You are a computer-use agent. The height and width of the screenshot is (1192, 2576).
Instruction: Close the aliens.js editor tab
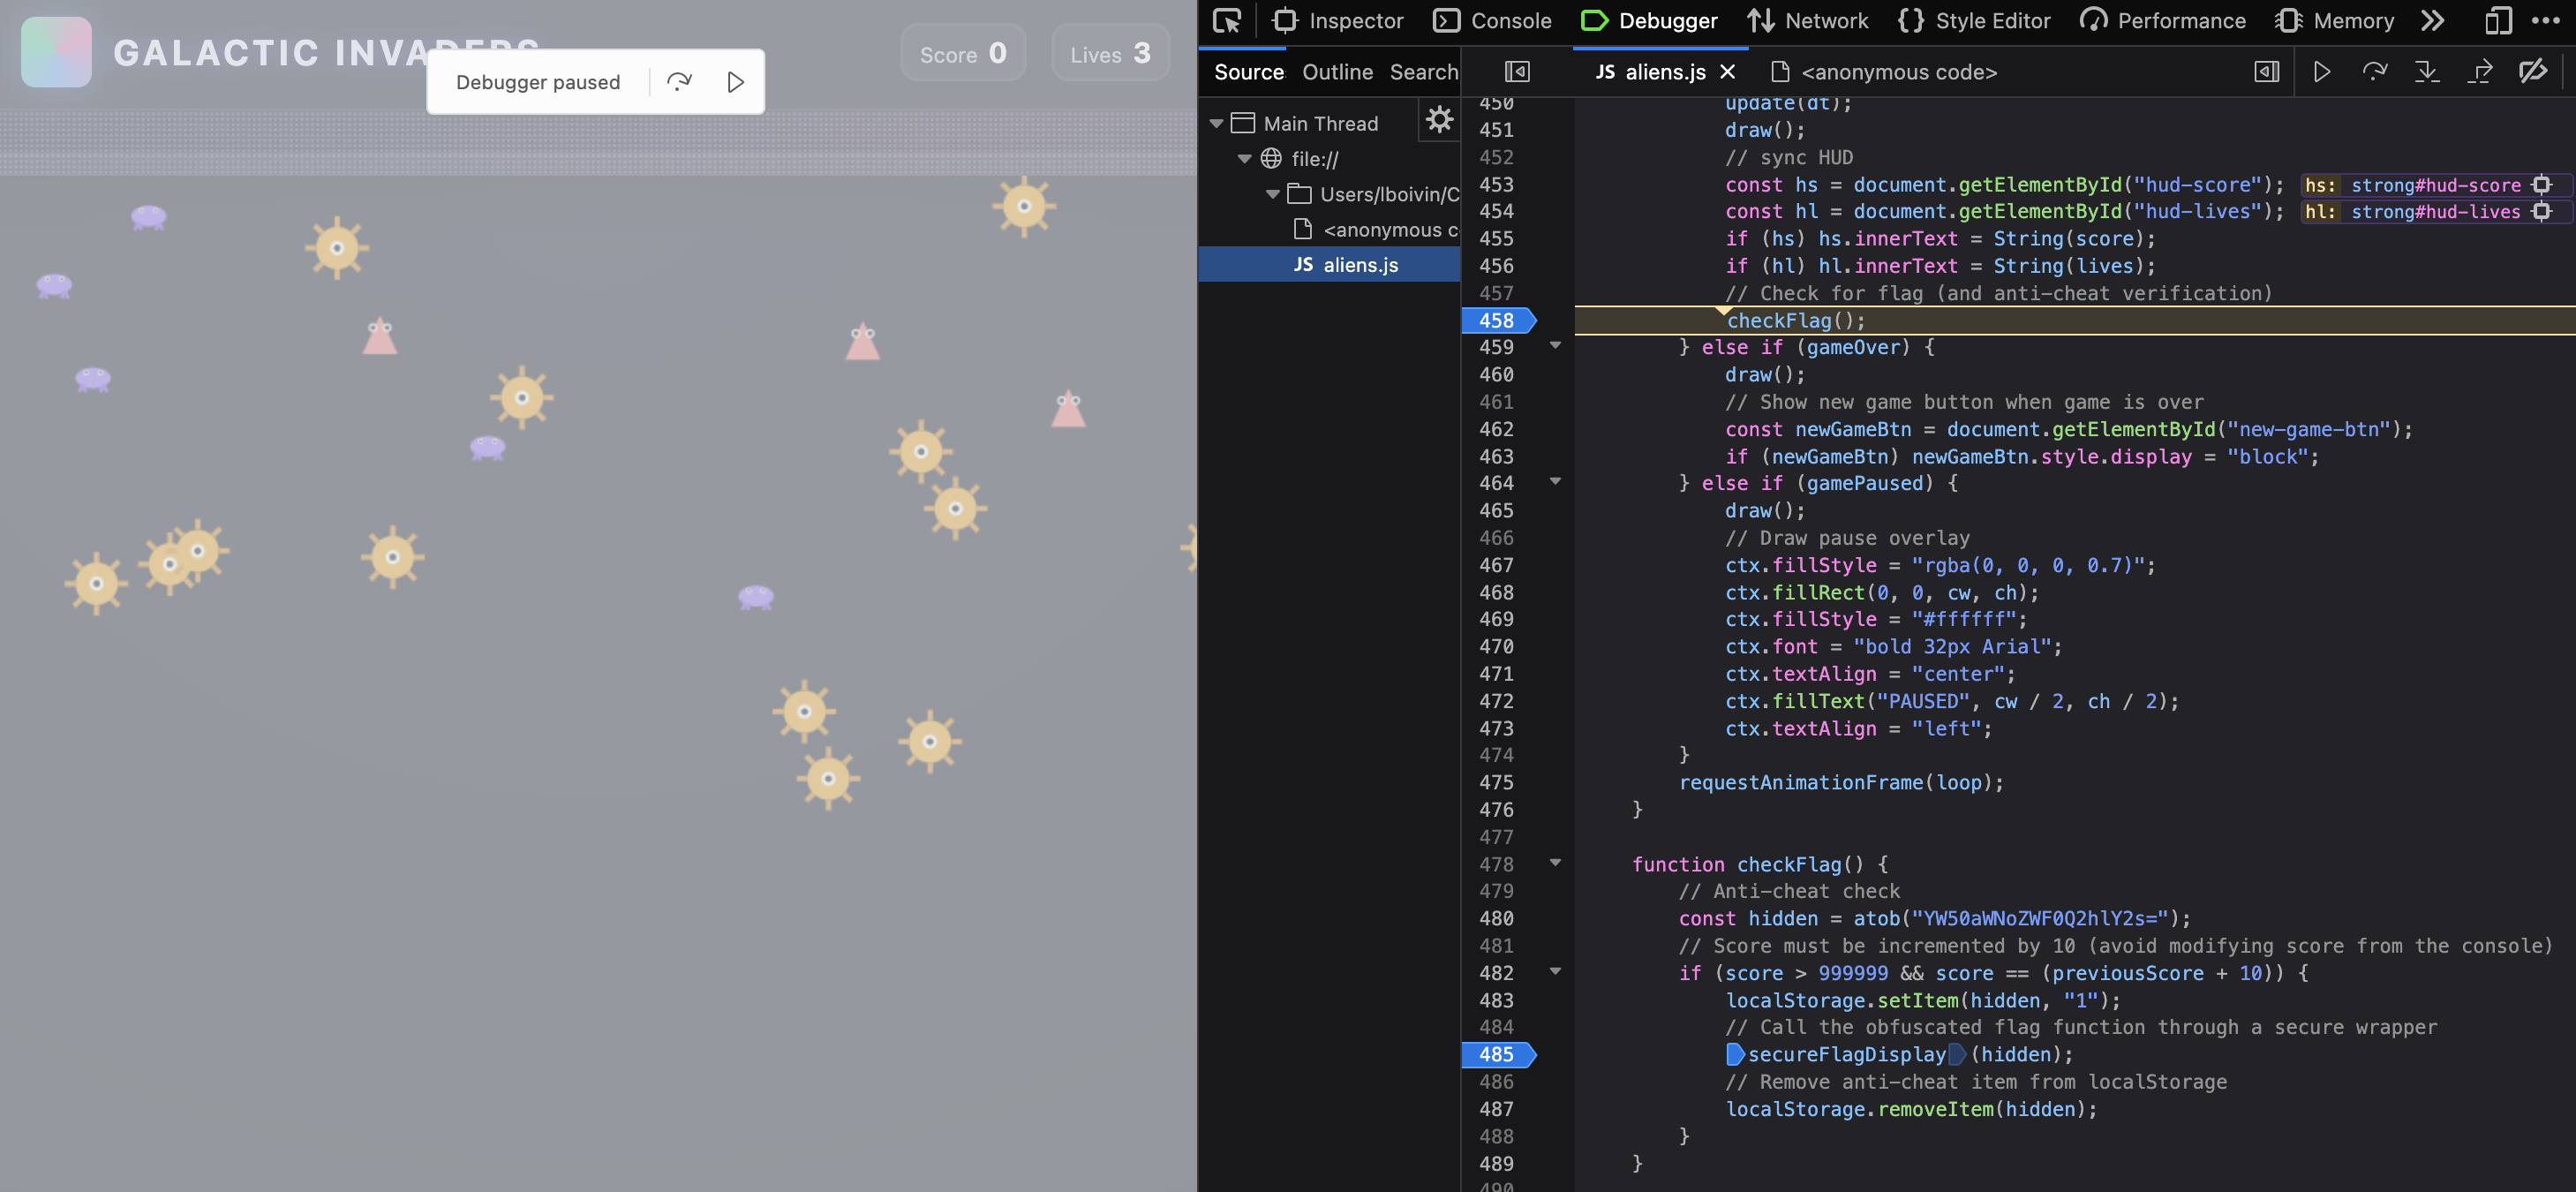tap(1728, 71)
